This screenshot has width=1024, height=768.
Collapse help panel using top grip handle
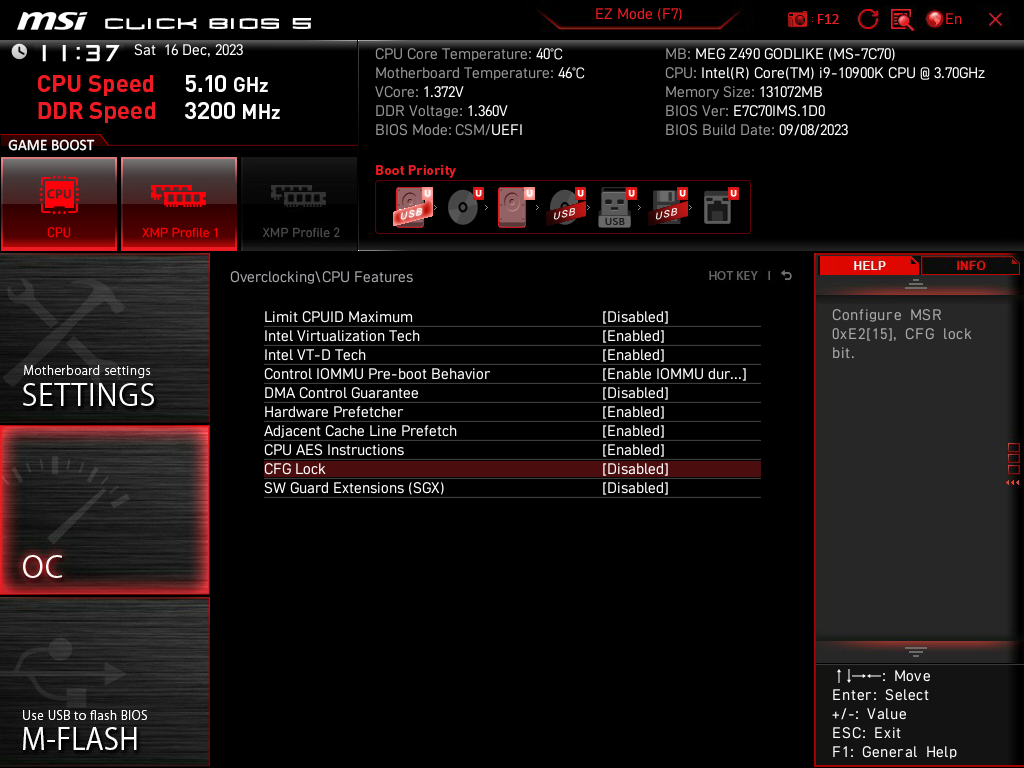click(916, 283)
